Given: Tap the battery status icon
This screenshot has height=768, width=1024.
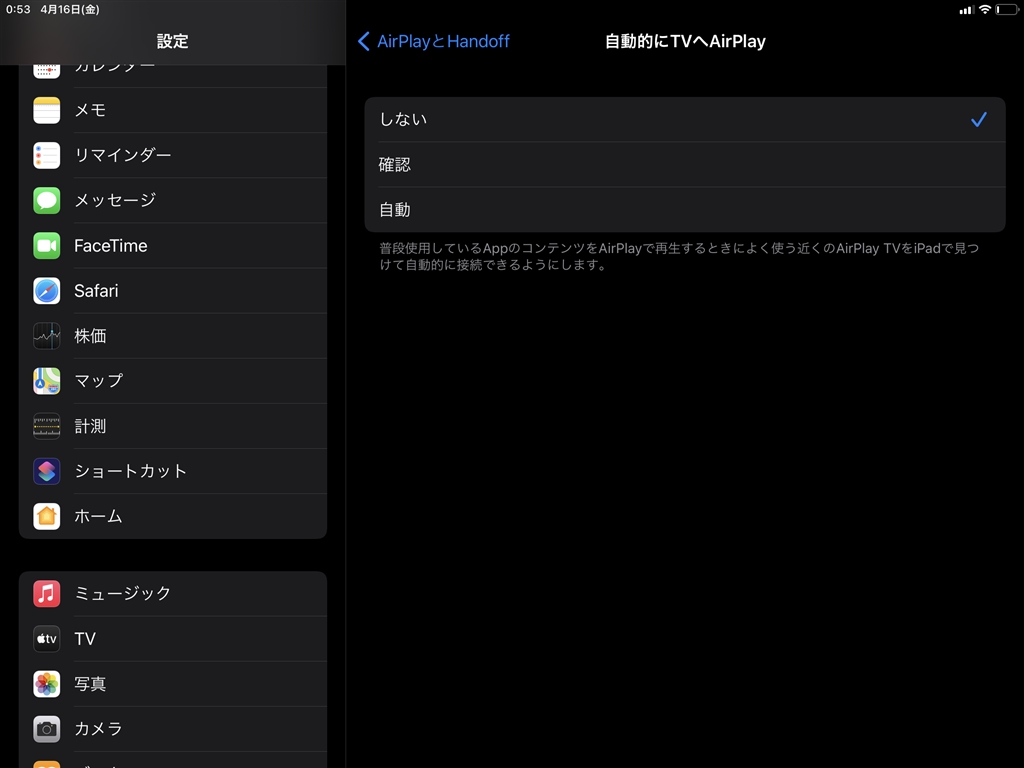Looking at the screenshot, I should pos(1006,9).
